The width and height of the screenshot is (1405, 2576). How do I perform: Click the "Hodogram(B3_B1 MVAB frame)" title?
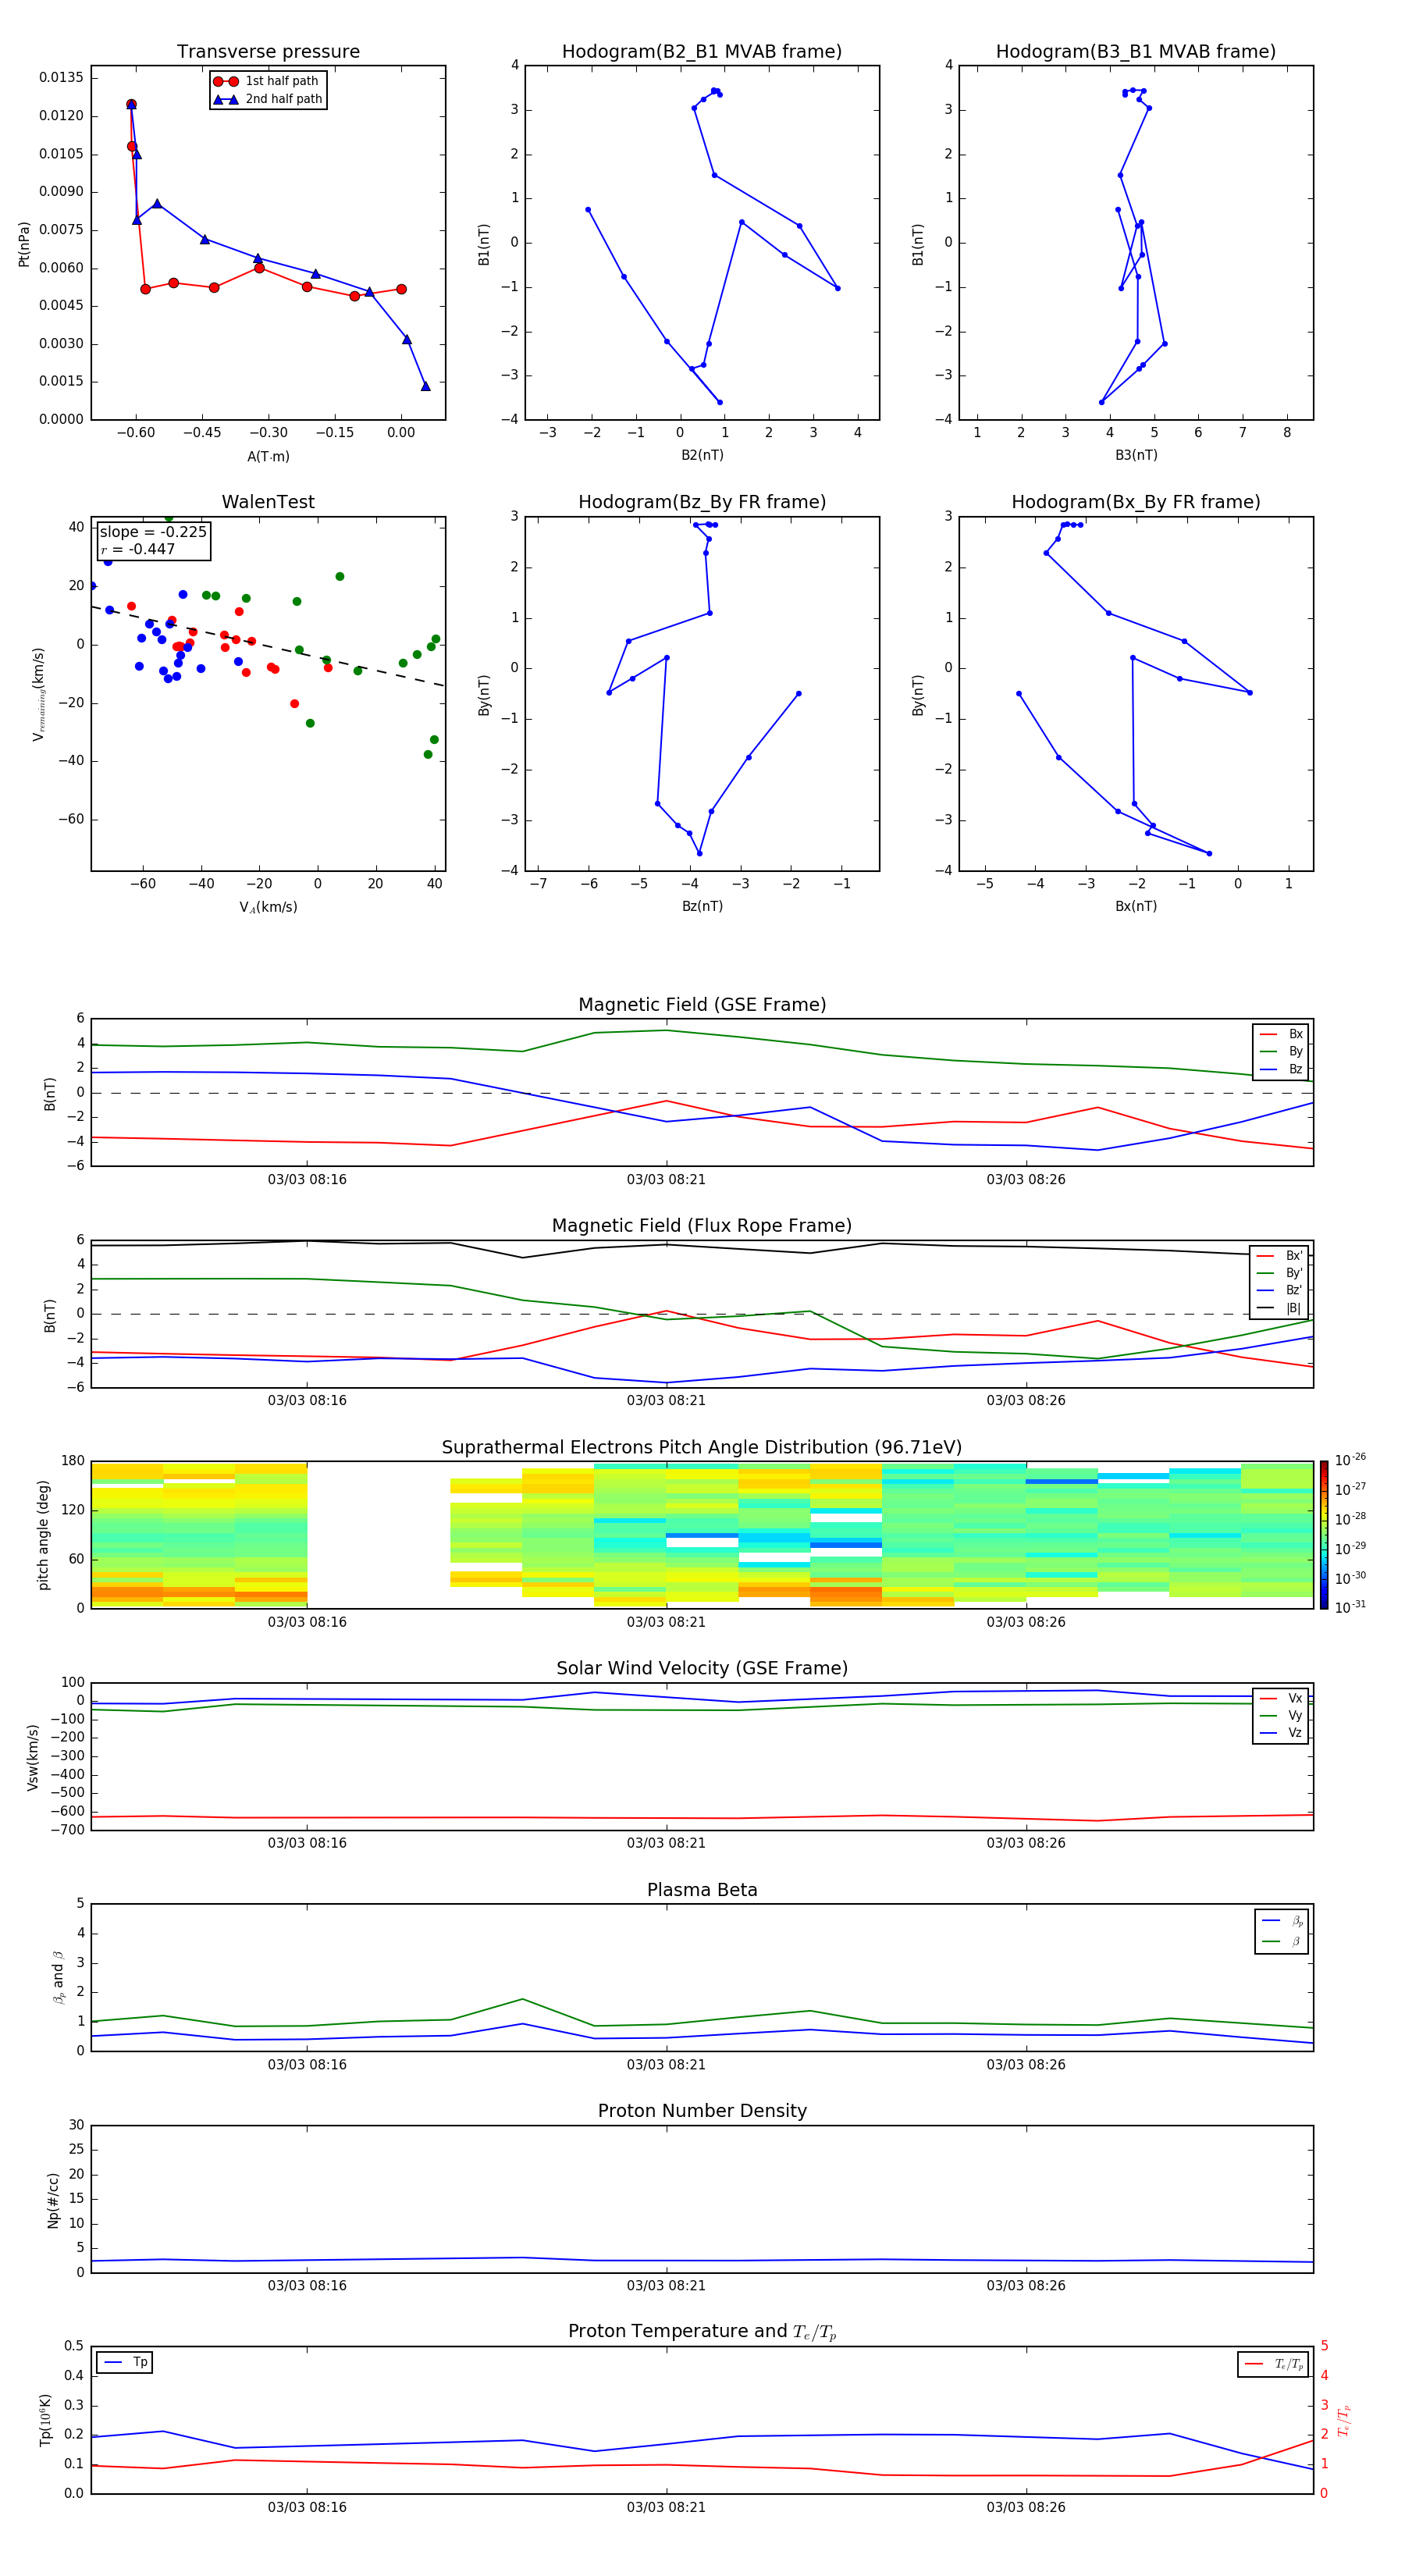(1136, 51)
